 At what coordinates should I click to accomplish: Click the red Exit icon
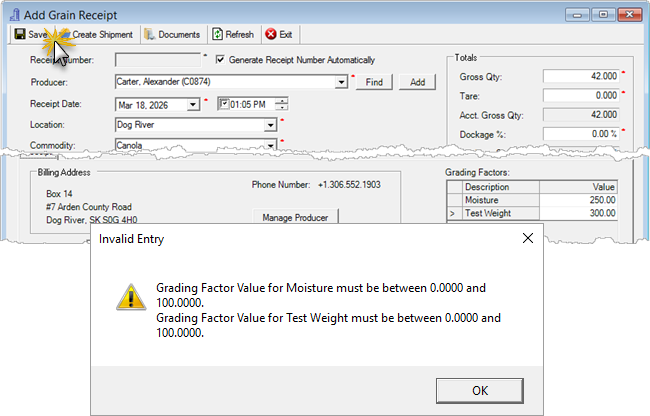[x=271, y=34]
